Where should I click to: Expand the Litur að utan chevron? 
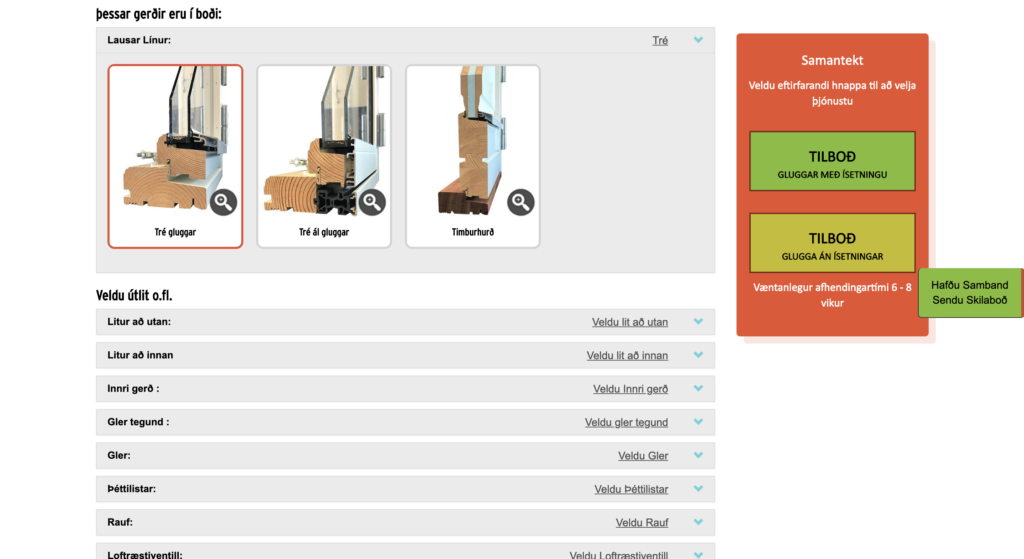coord(698,322)
